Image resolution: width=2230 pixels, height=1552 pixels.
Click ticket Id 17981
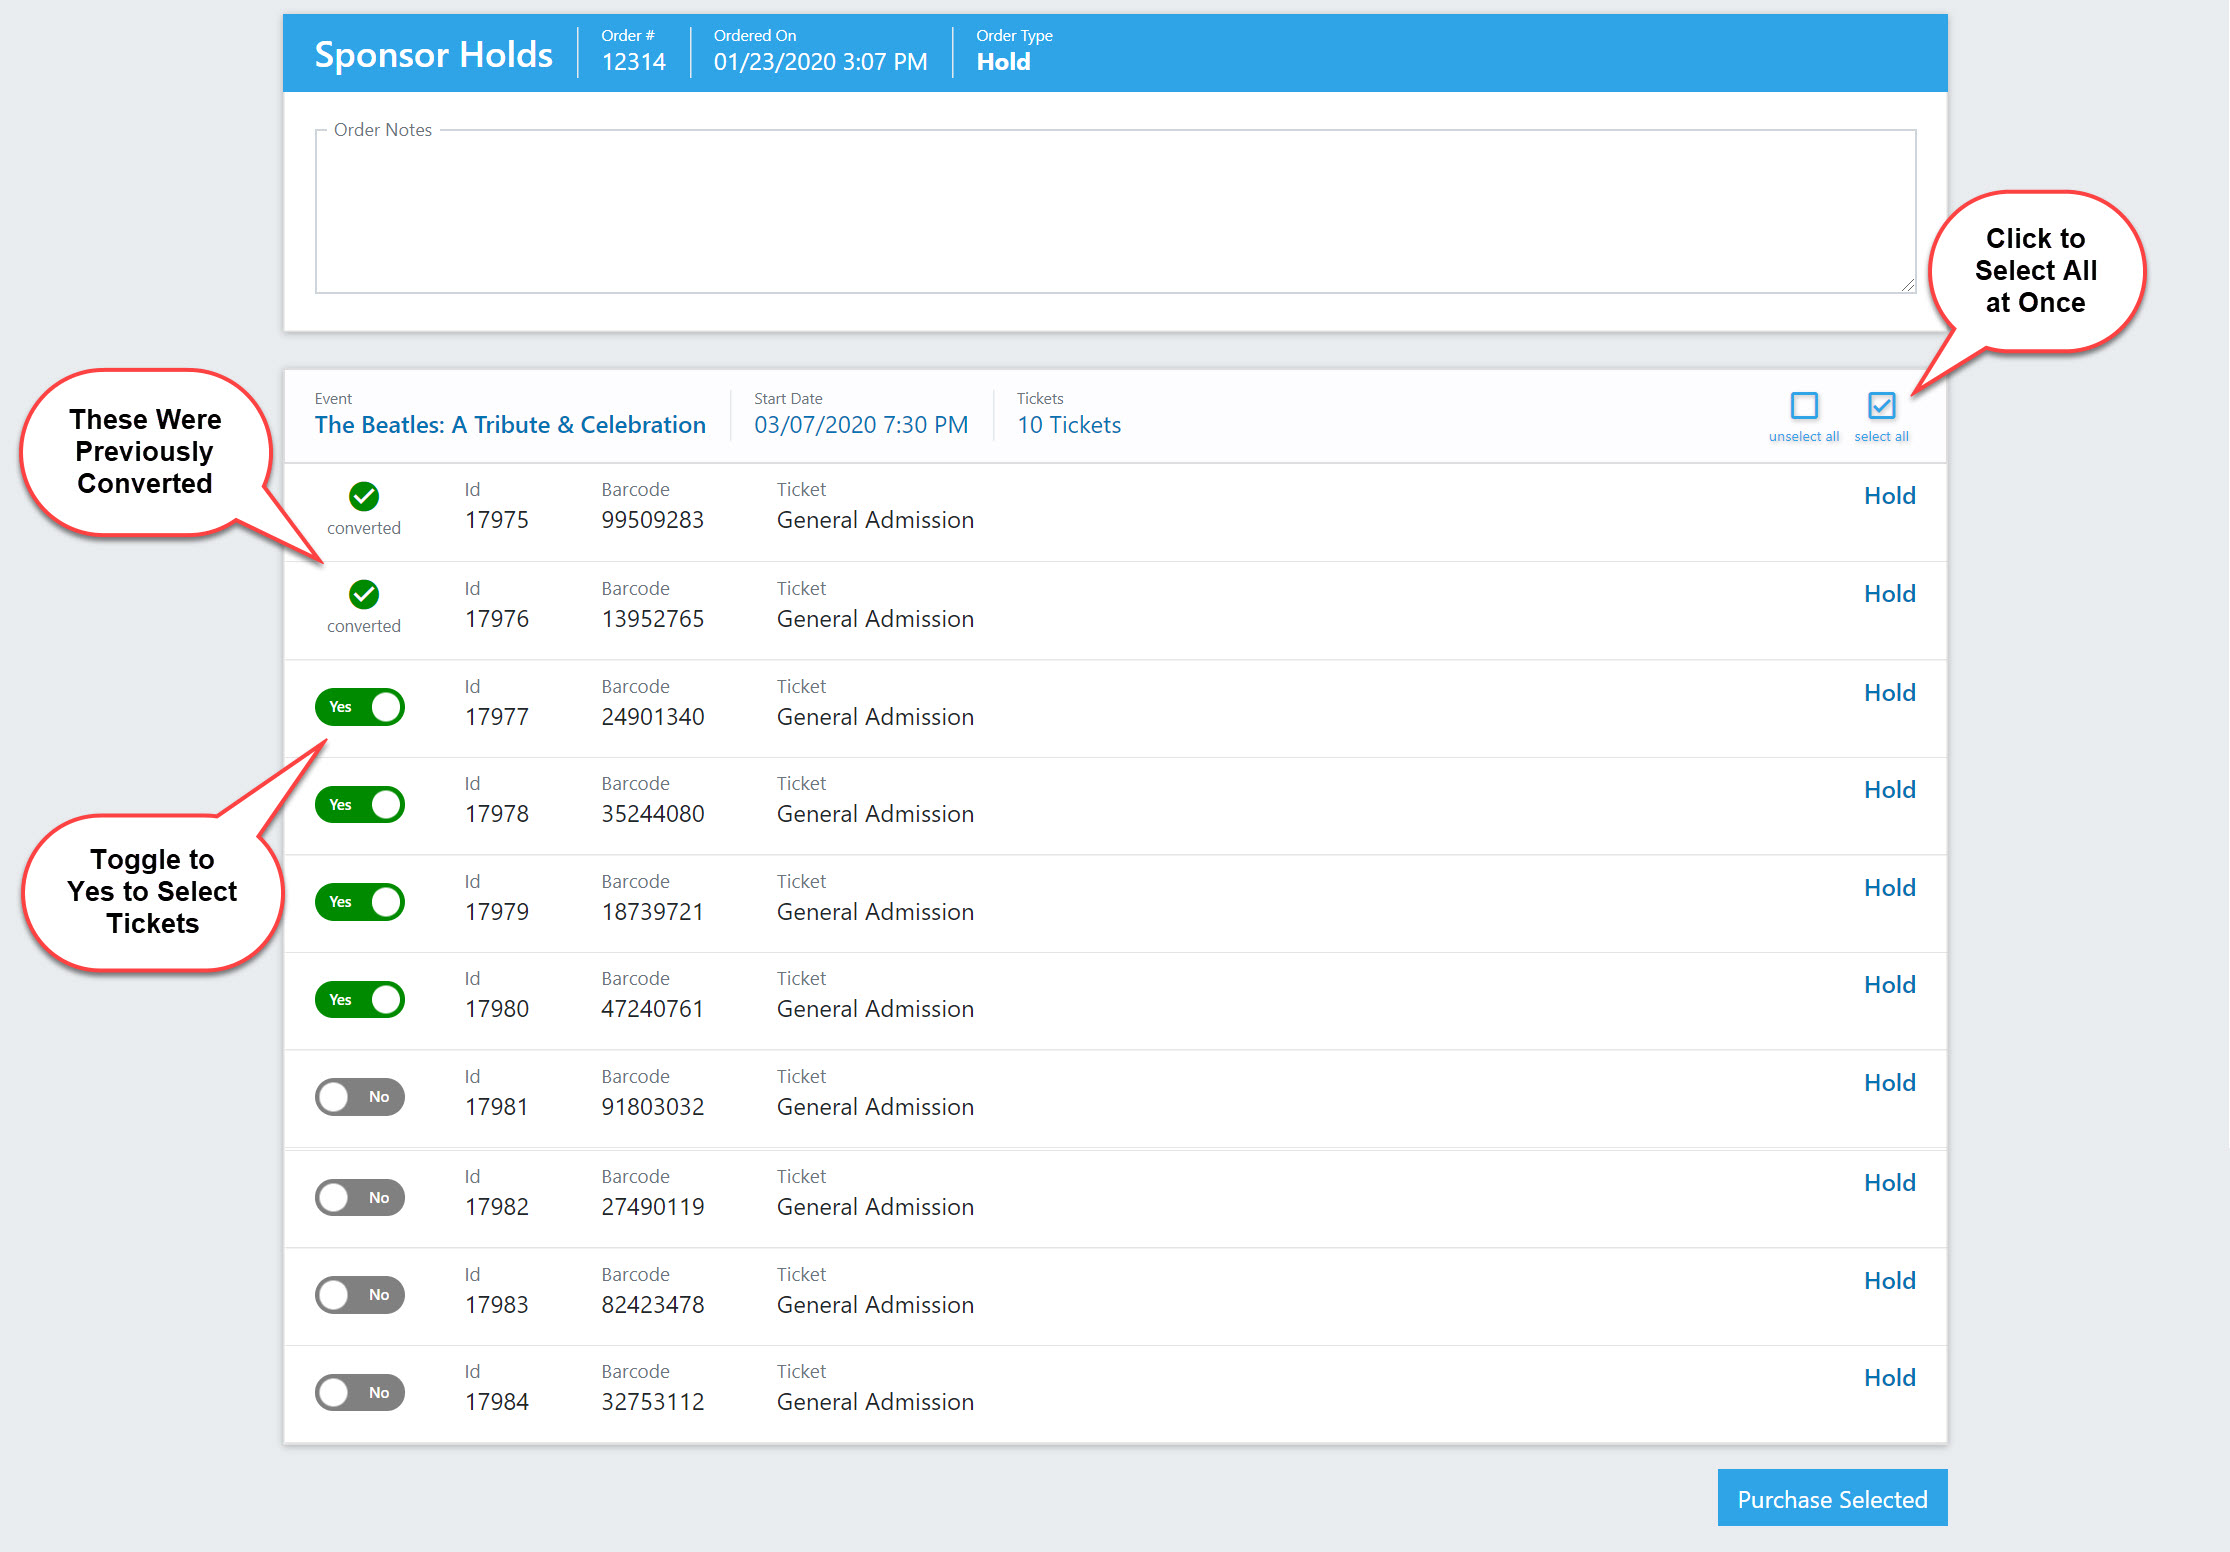click(x=497, y=1107)
